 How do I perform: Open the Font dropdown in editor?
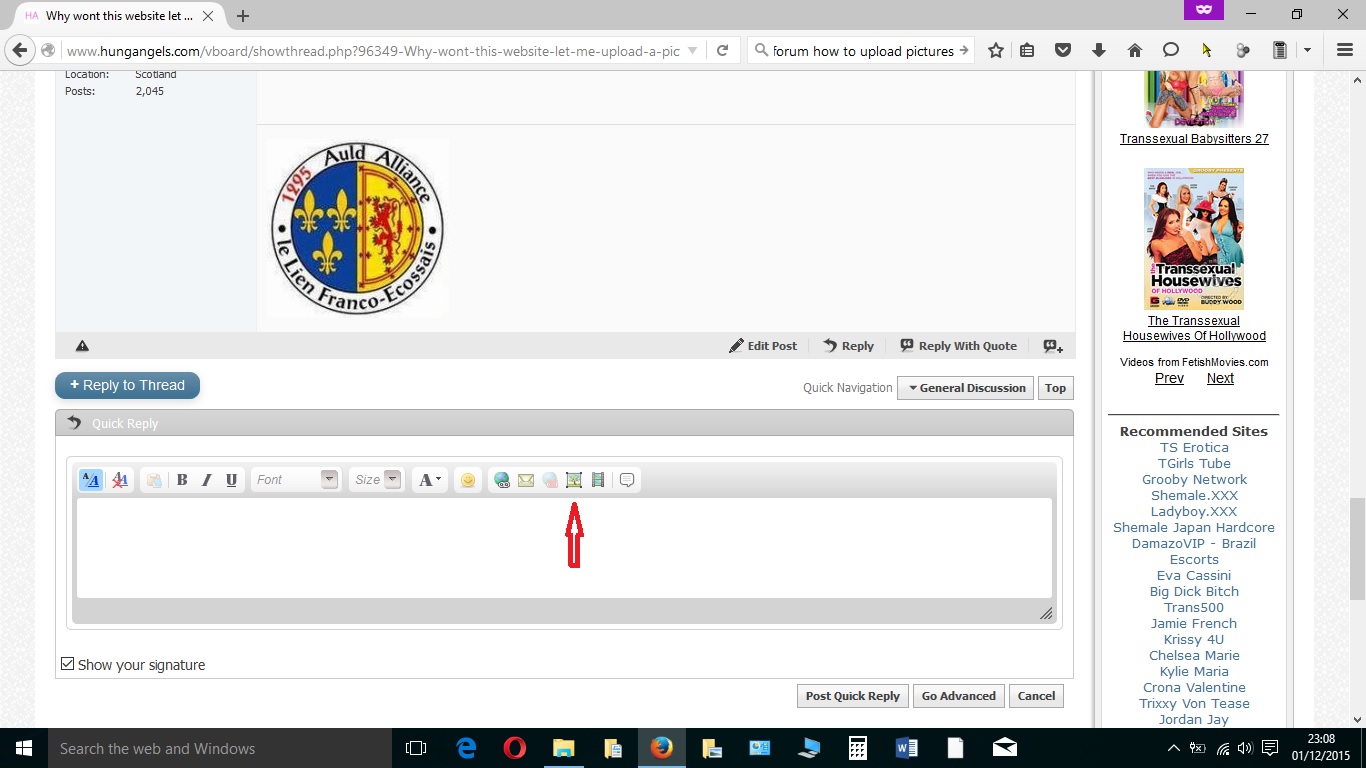296,480
